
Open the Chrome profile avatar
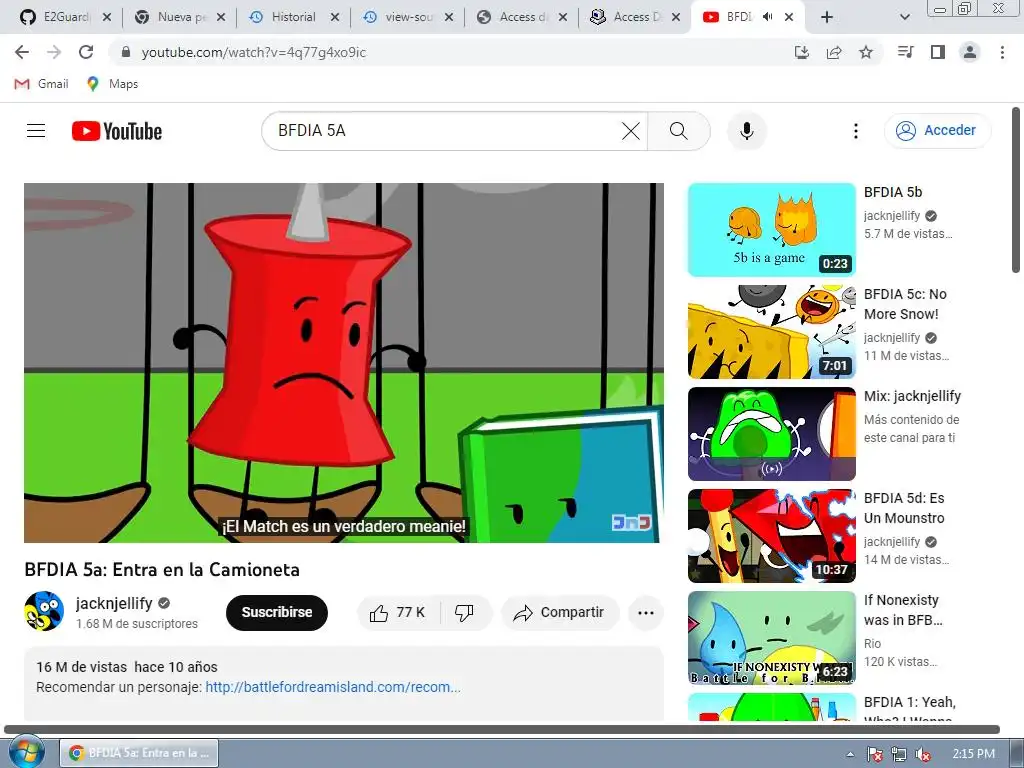(970, 52)
